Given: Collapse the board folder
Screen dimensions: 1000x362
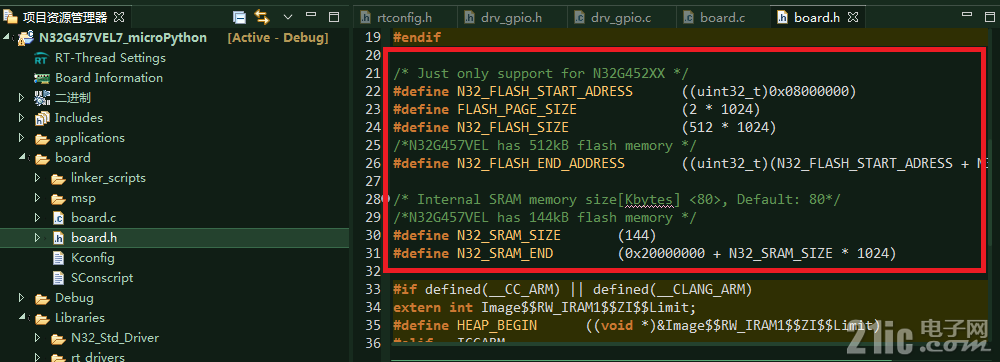Looking at the screenshot, I should point(22,157).
